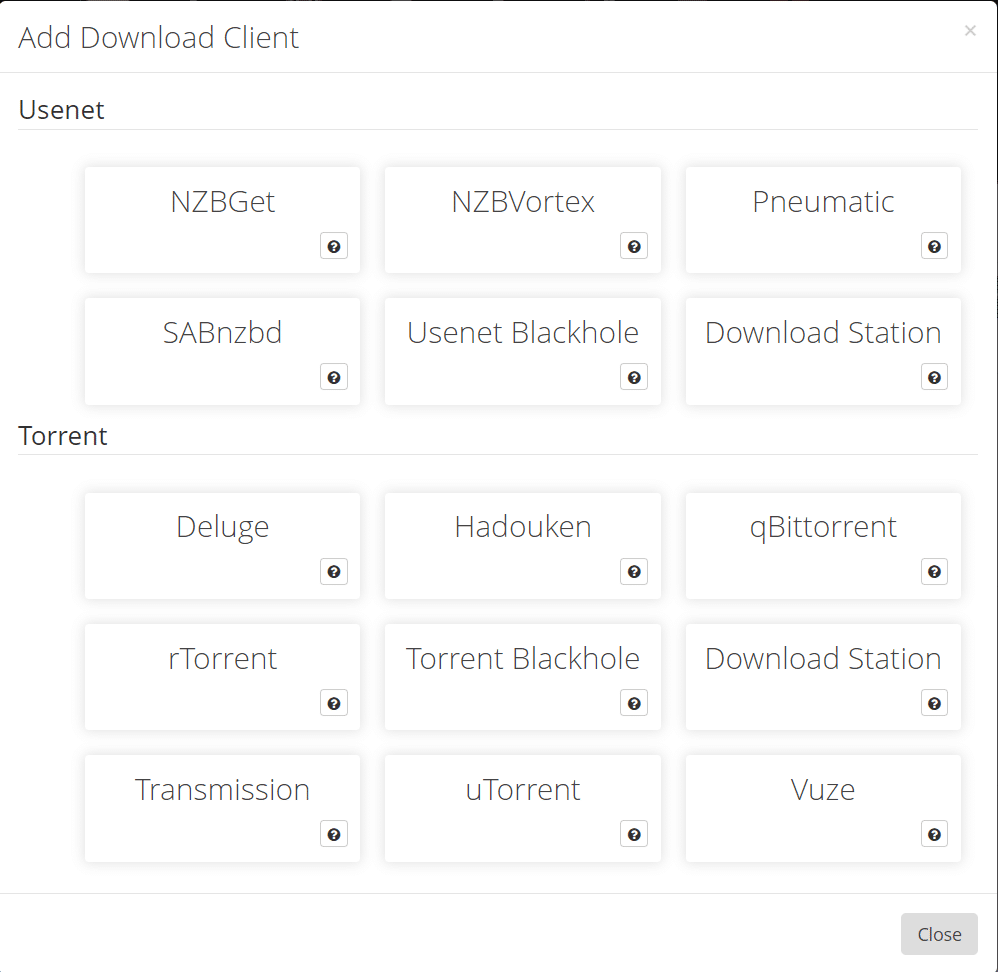Choose SABnzbd as download client
Screen dimensions: 998x972
[222, 351]
